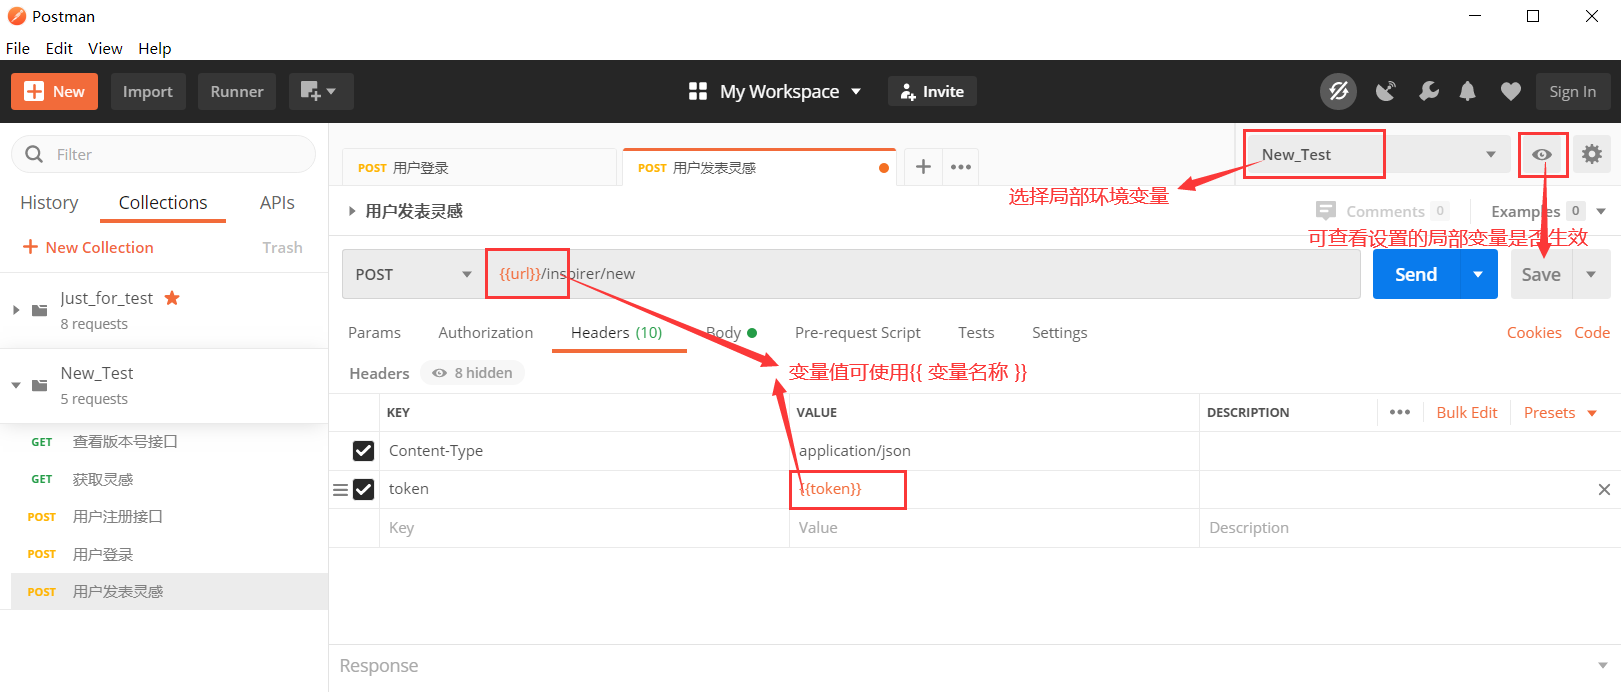This screenshot has width=1621, height=692.
Task: Expand the Just_for_test collection
Action: [16, 310]
